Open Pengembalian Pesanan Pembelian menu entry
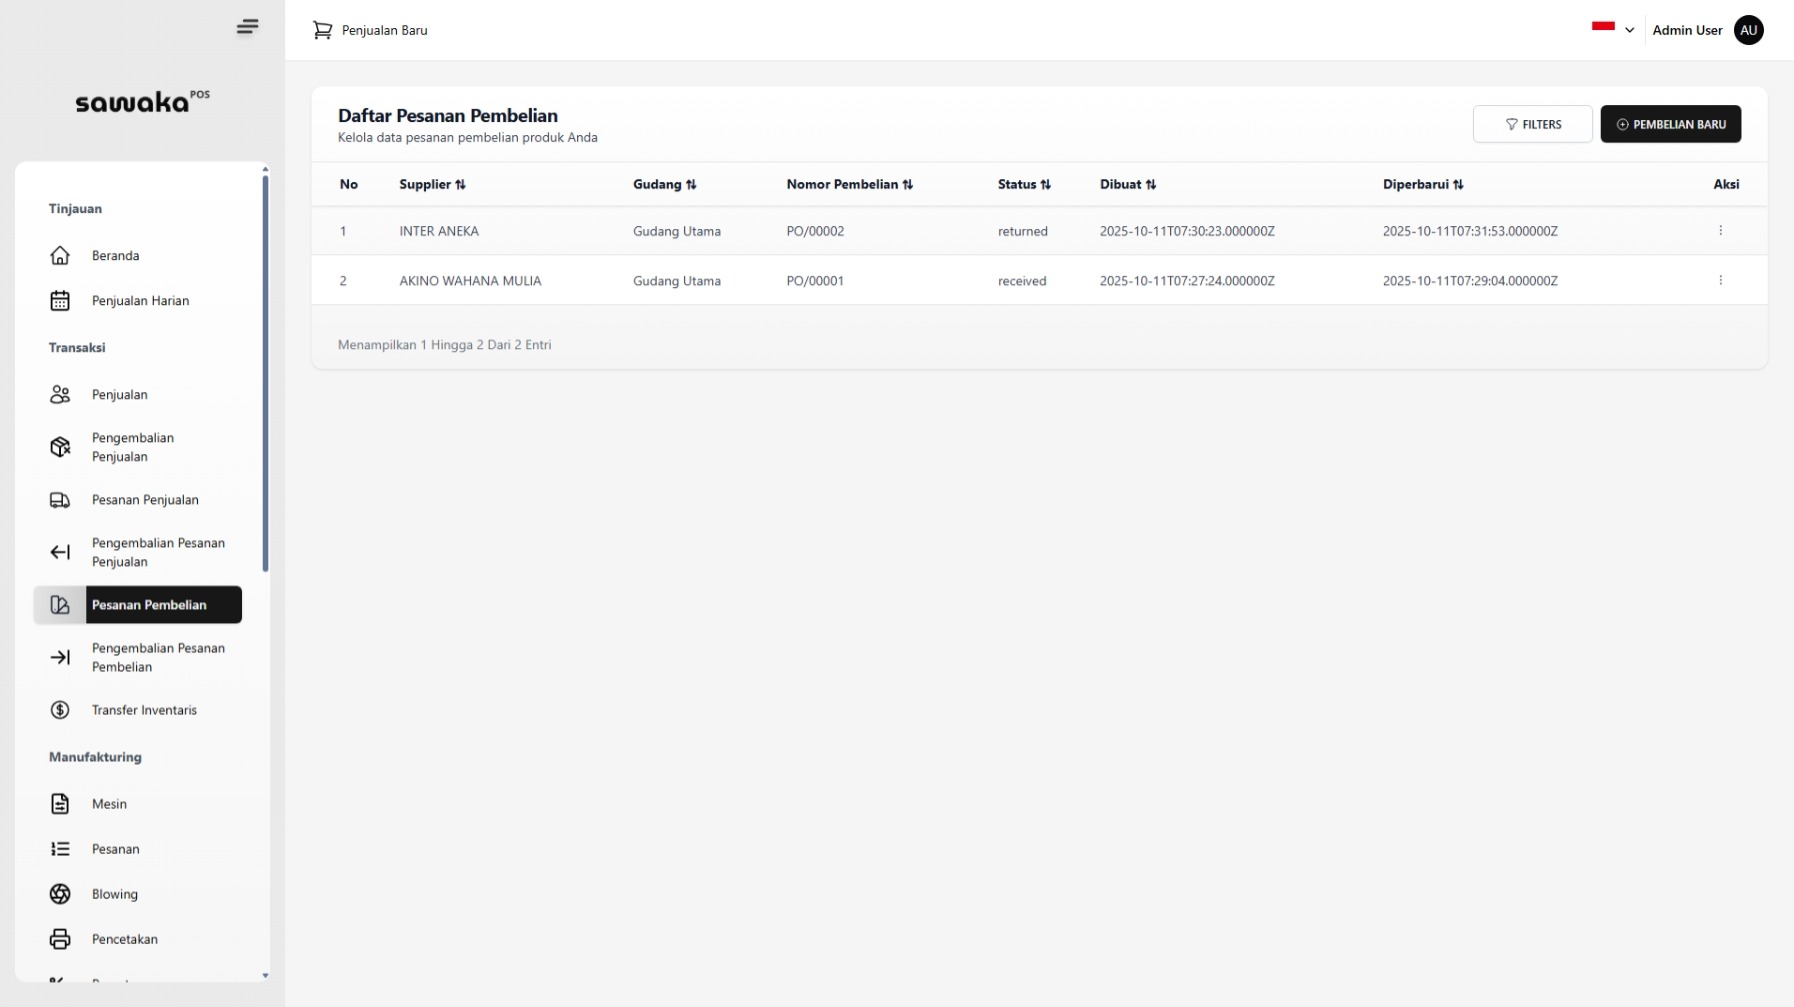1794x1007 pixels. coord(158,657)
